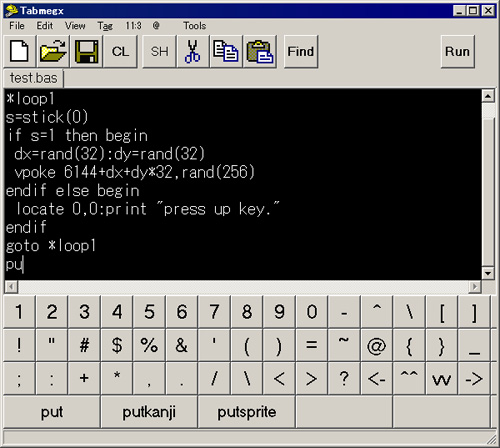The image size is (500, 448).
Task: Open the Edit menu
Action: point(45,26)
